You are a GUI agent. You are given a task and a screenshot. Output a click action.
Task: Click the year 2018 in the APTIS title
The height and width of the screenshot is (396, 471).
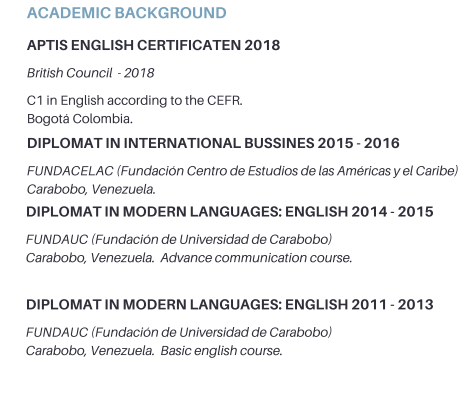click(x=262, y=45)
